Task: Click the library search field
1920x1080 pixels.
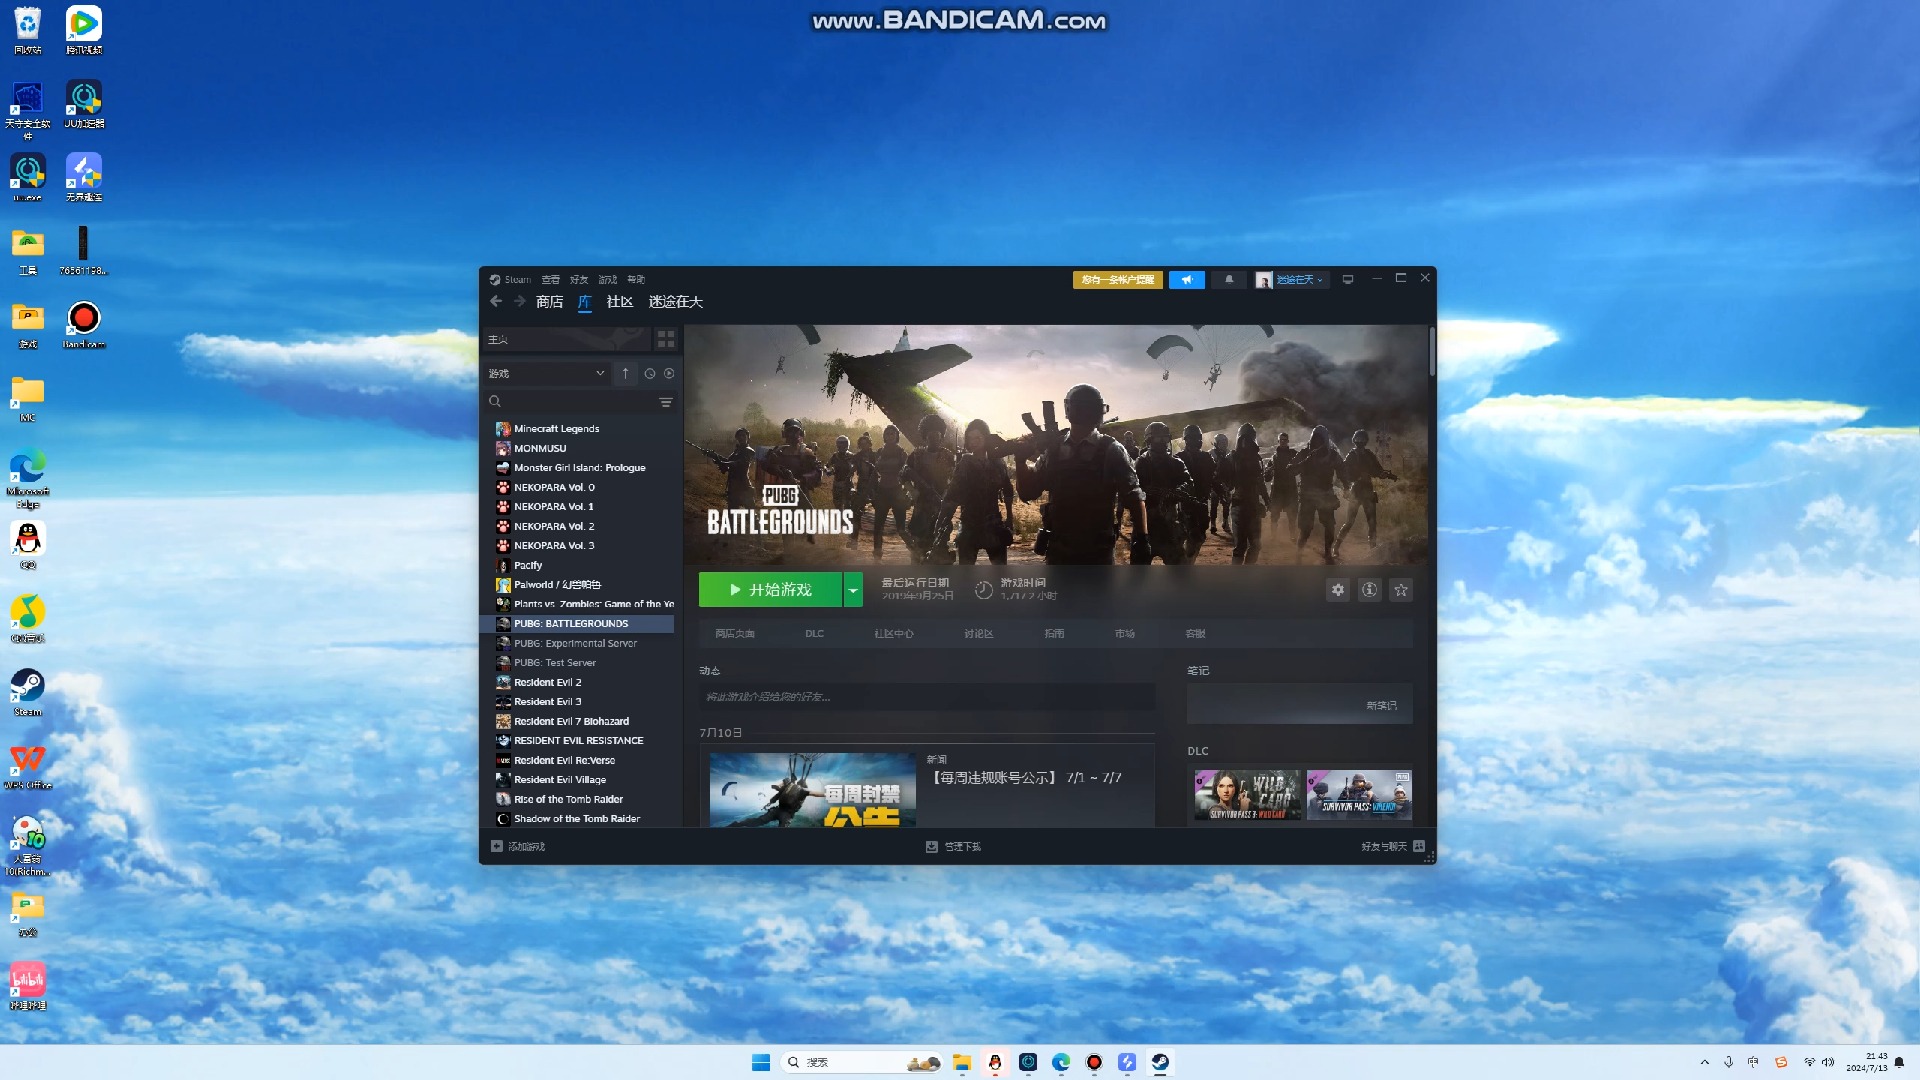Action: (x=570, y=402)
